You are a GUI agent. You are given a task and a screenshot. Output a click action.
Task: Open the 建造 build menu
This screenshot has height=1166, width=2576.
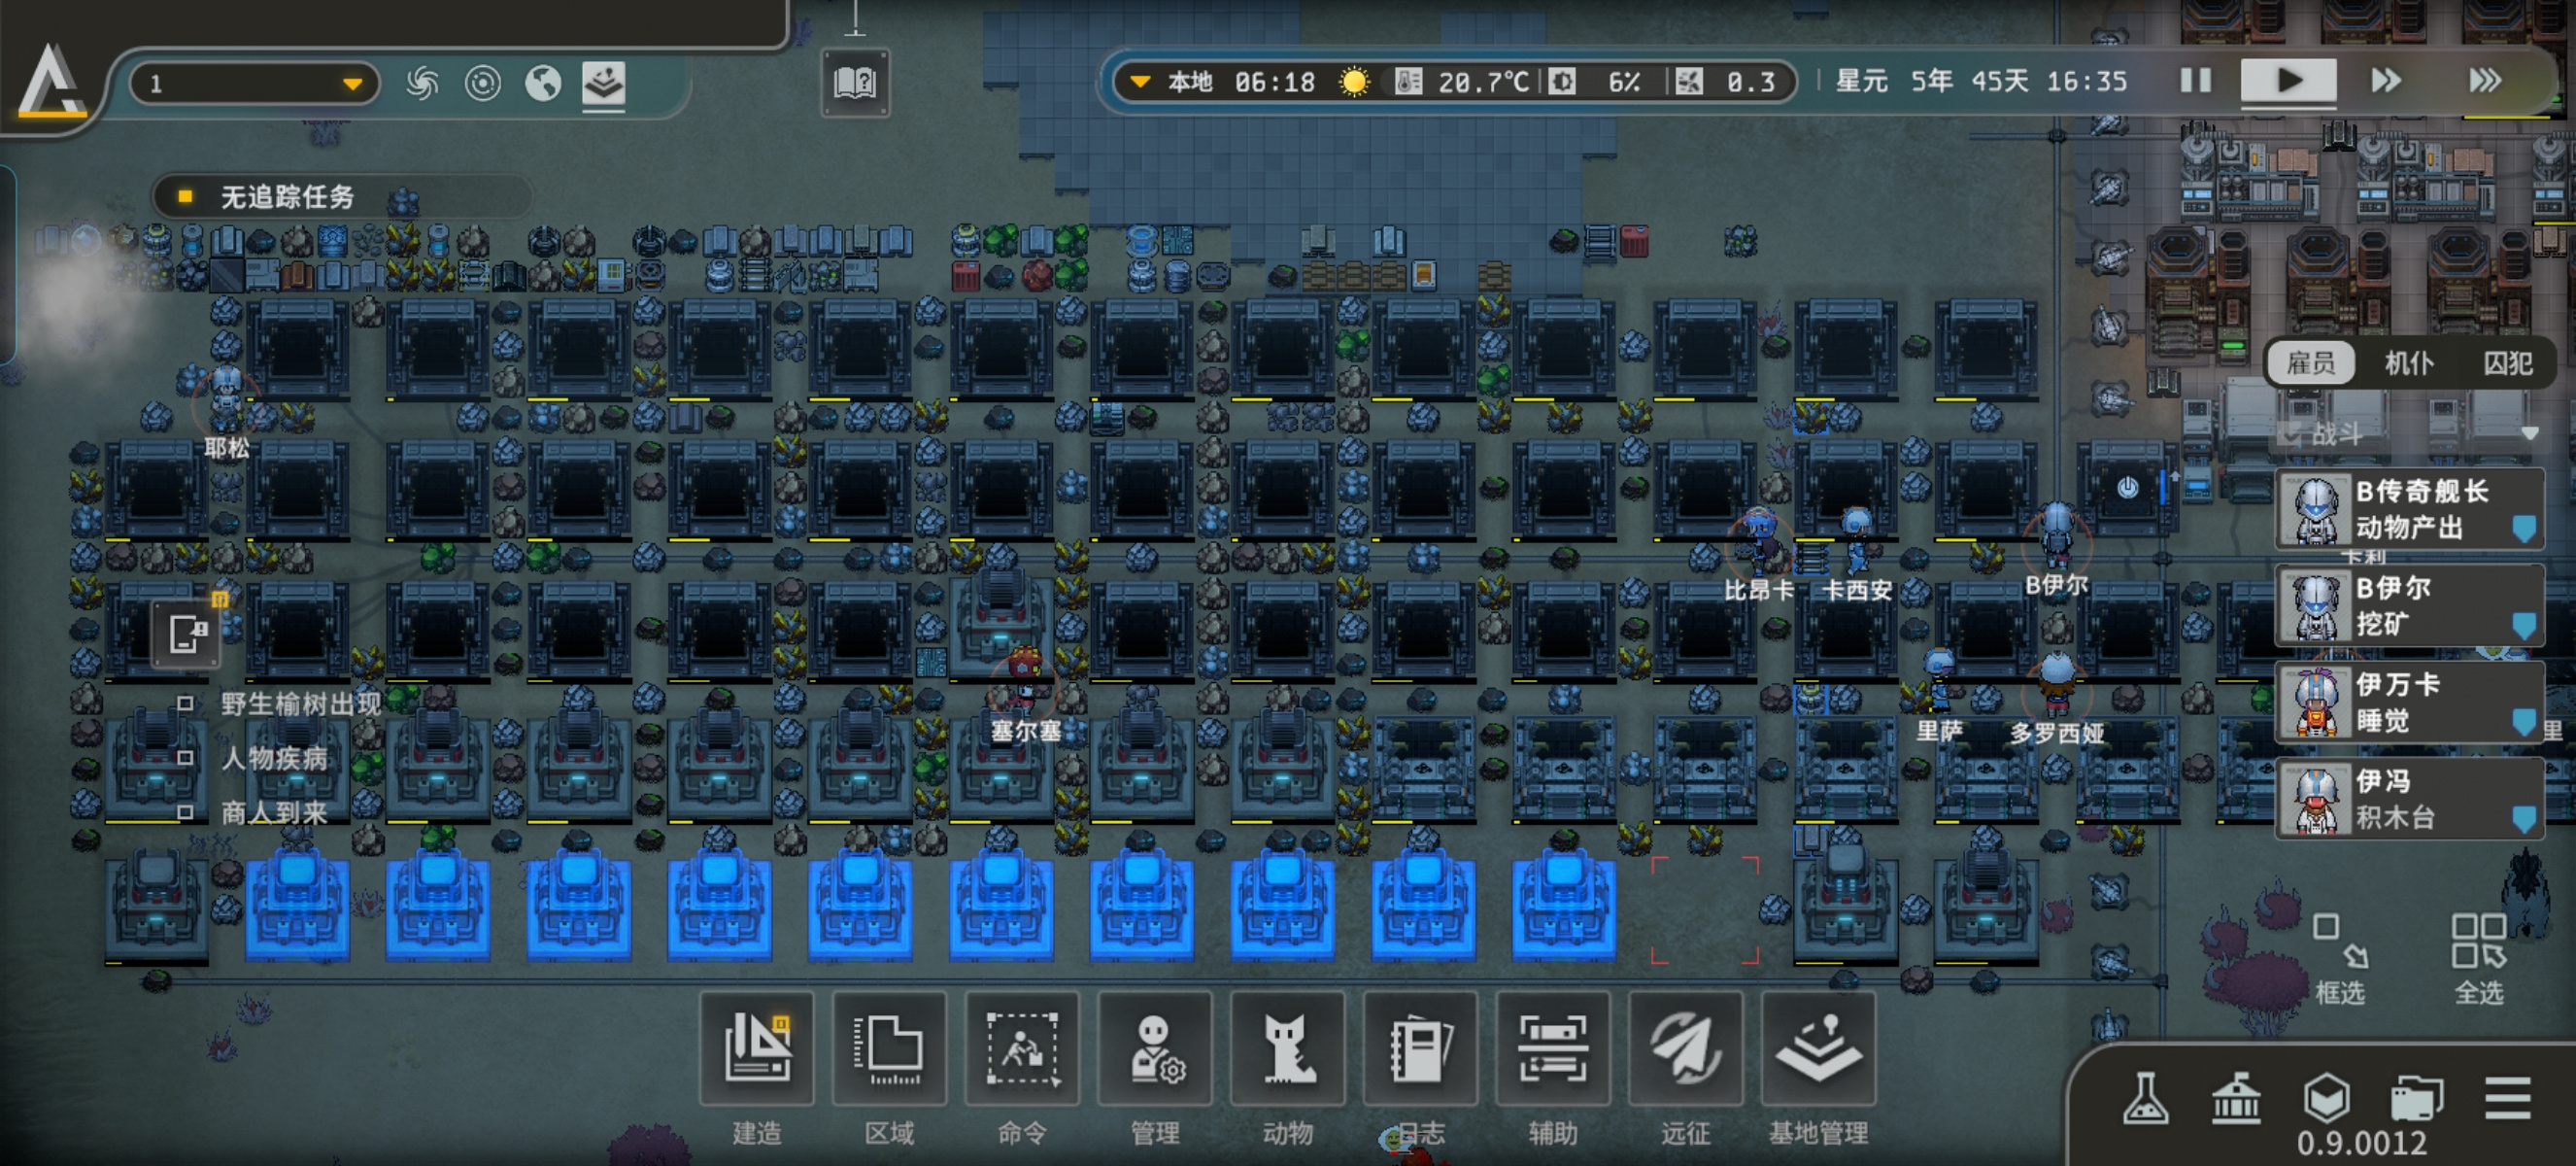756,1048
